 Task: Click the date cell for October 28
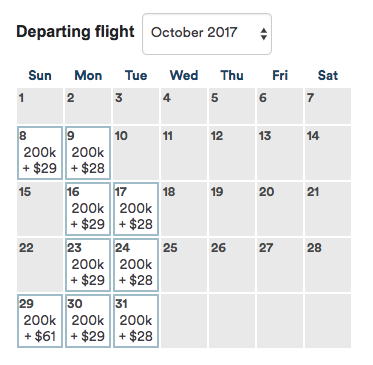[328, 265]
